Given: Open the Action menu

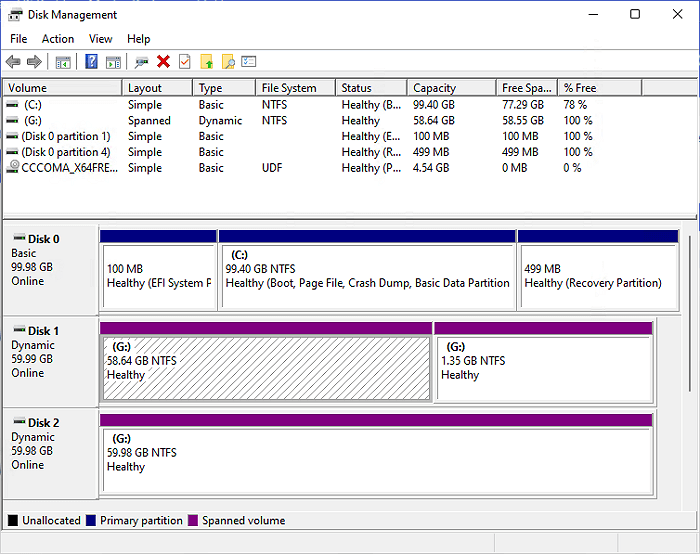Looking at the screenshot, I should [57, 39].
